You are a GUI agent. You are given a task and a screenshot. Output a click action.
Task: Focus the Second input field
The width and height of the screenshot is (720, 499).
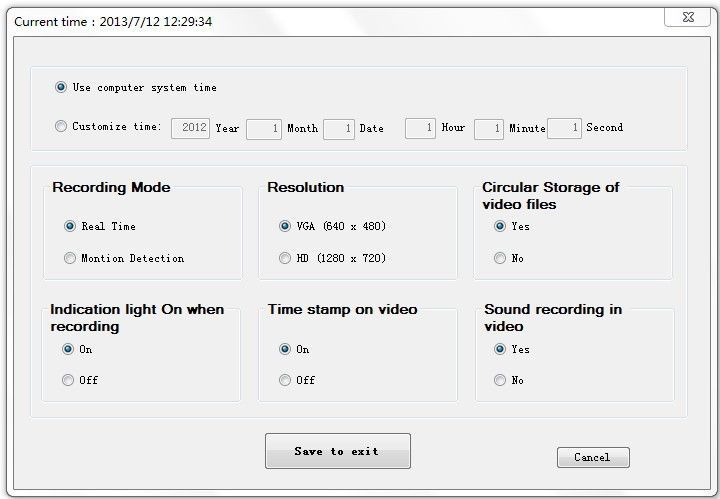pos(564,128)
